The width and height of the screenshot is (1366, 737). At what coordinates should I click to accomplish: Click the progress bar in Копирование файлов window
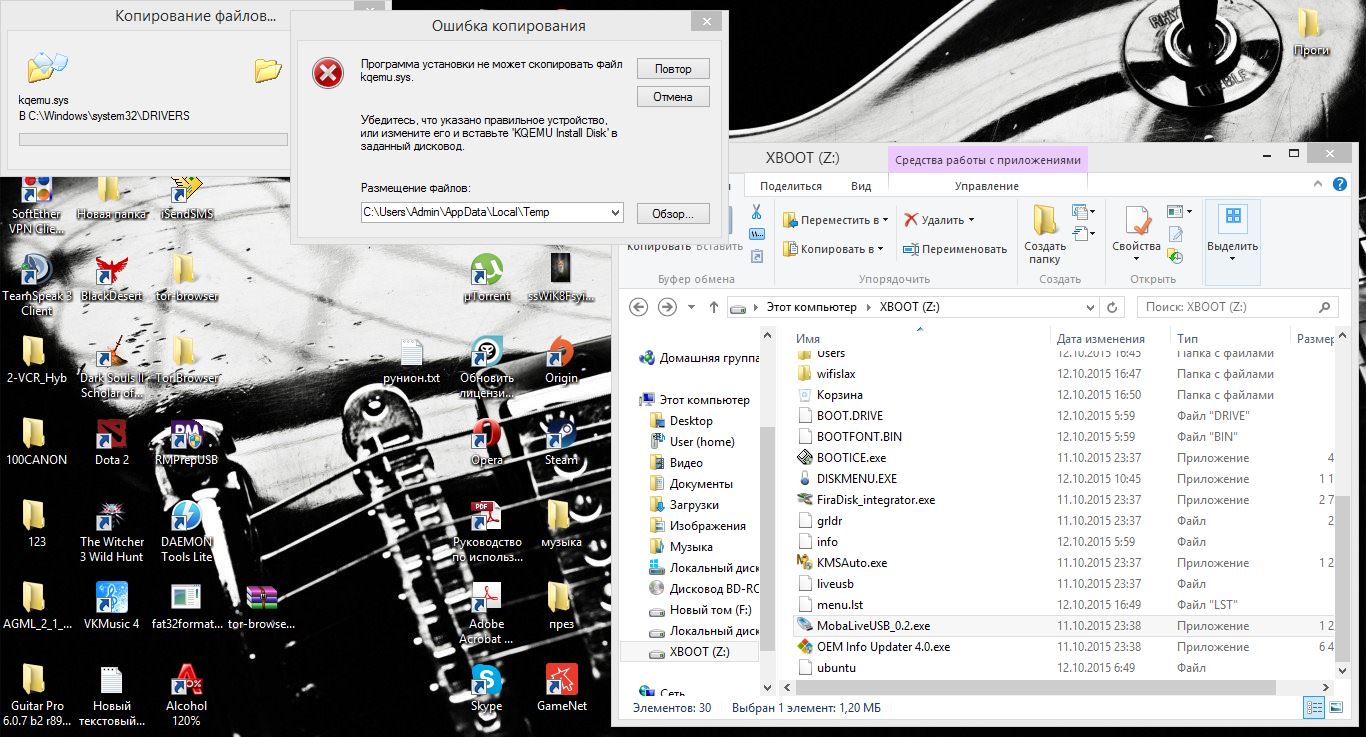click(x=153, y=140)
